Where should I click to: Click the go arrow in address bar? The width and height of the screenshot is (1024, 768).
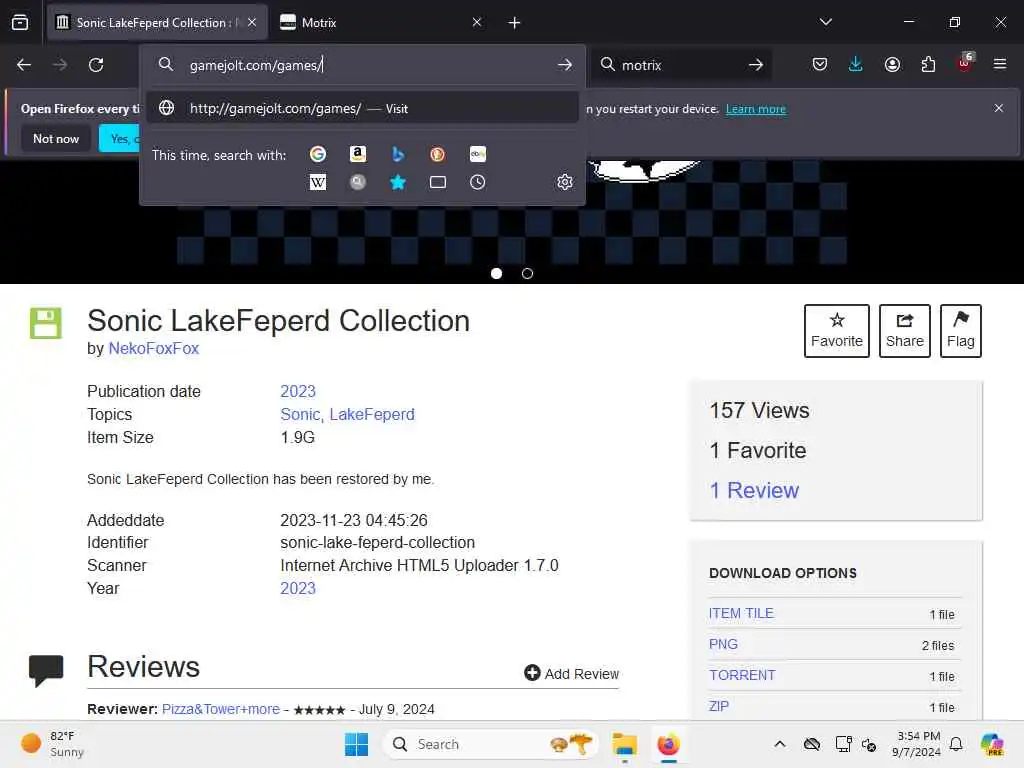(x=565, y=65)
